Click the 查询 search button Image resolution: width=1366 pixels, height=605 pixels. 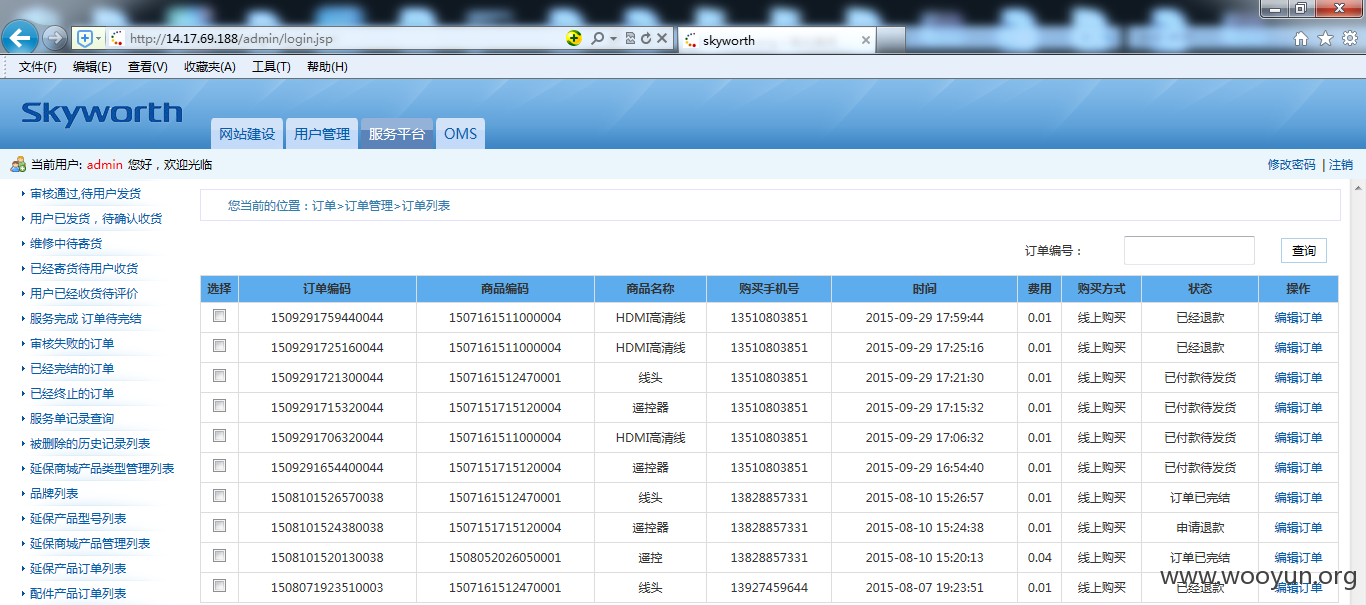pyautogui.click(x=1304, y=250)
